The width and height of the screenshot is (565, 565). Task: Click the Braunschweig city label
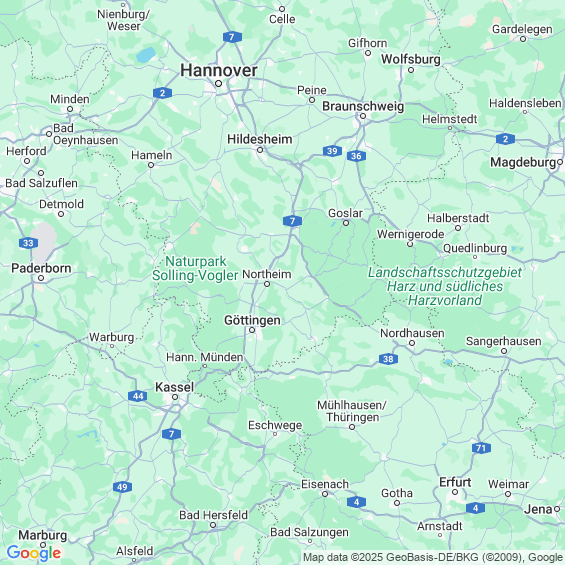point(363,106)
